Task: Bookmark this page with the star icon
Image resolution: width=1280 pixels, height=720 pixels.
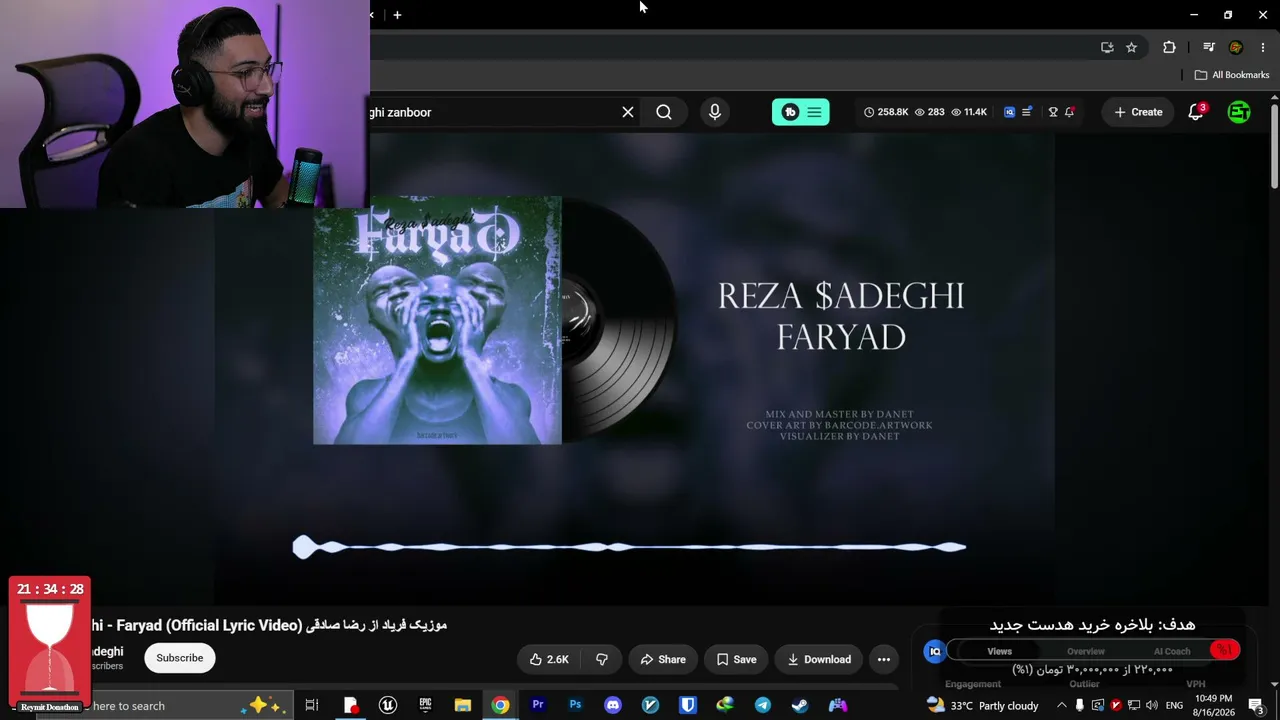Action: tap(1131, 47)
